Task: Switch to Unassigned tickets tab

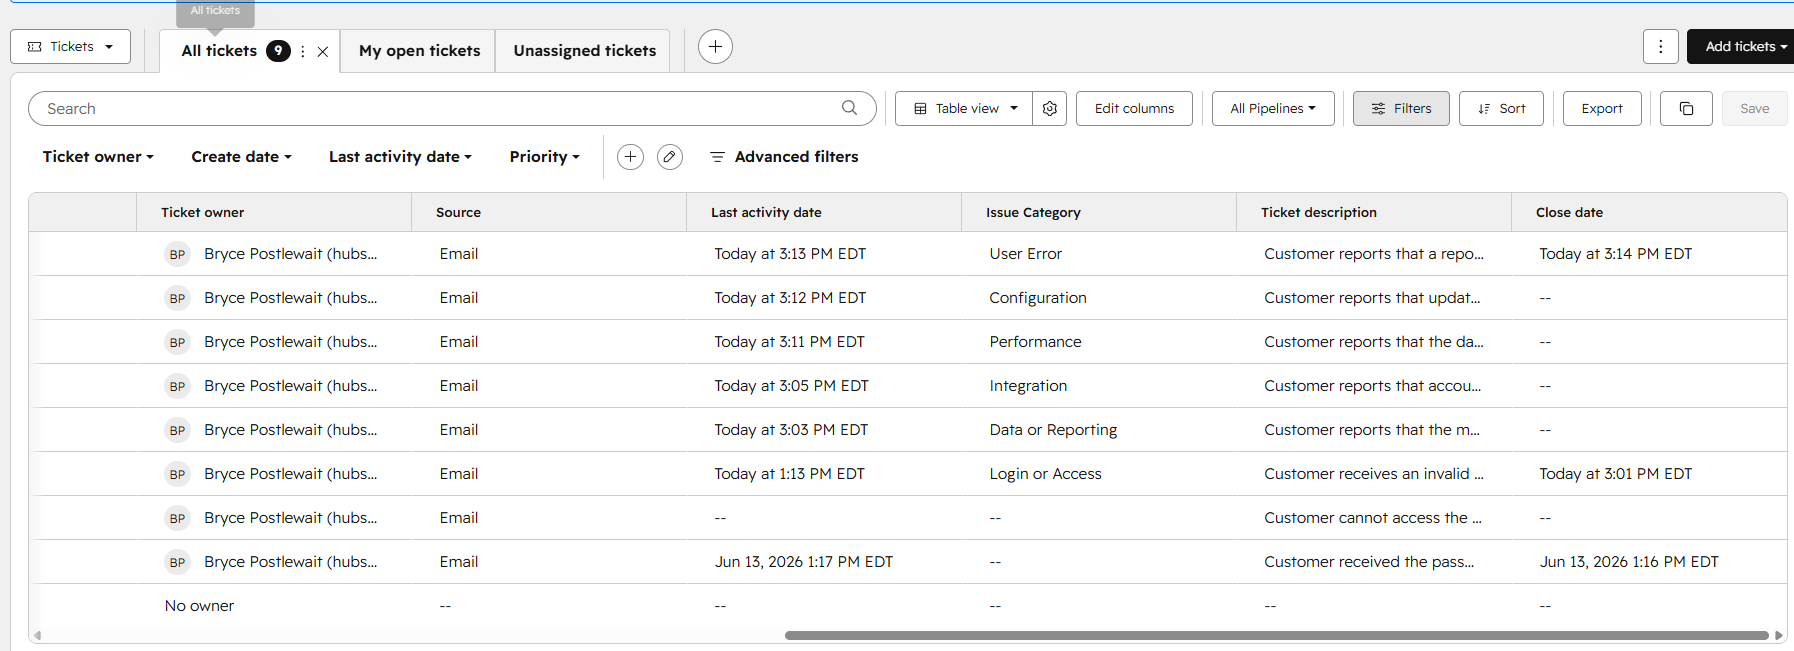Action: coord(584,51)
